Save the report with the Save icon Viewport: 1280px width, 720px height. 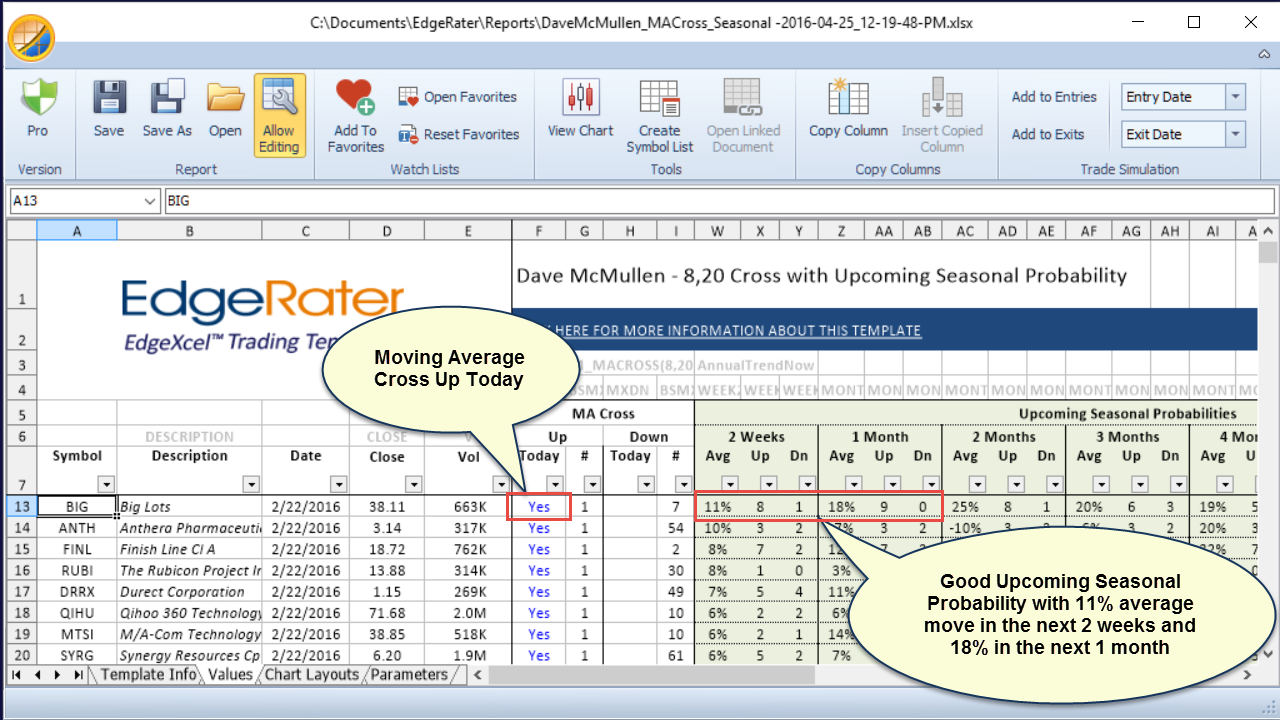coord(109,99)
